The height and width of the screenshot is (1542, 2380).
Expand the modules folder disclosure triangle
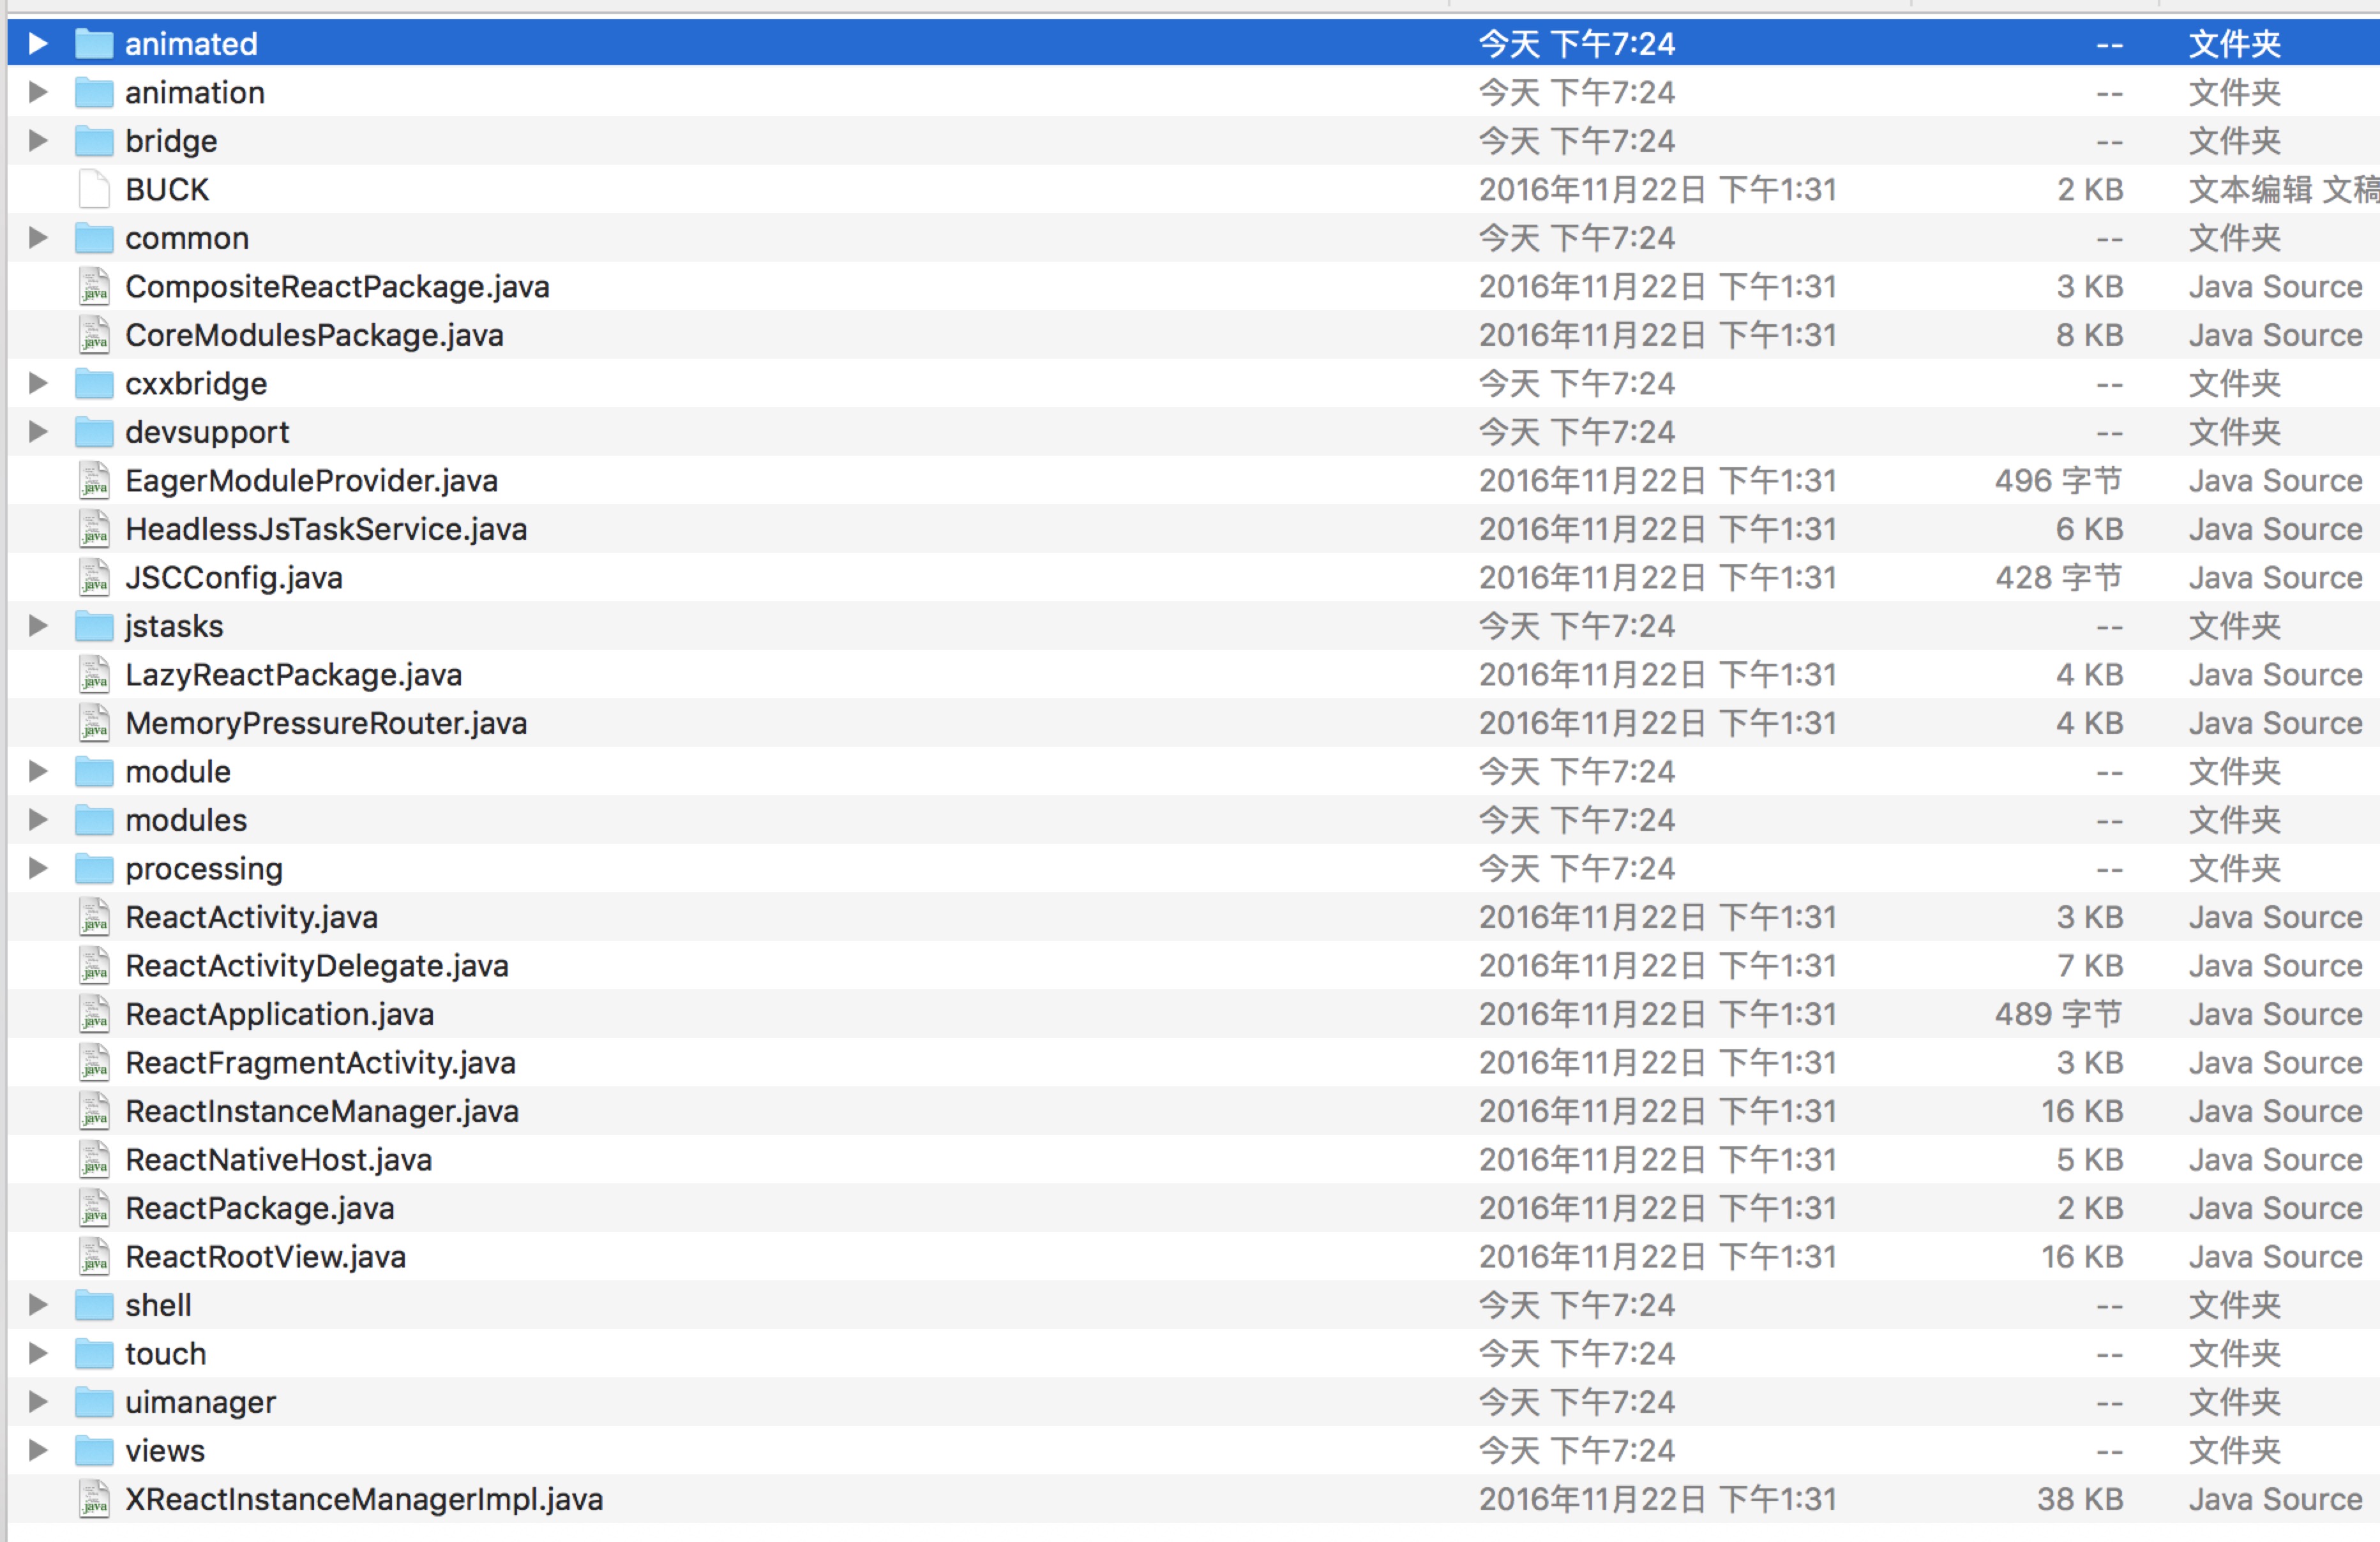coord(38,819)
